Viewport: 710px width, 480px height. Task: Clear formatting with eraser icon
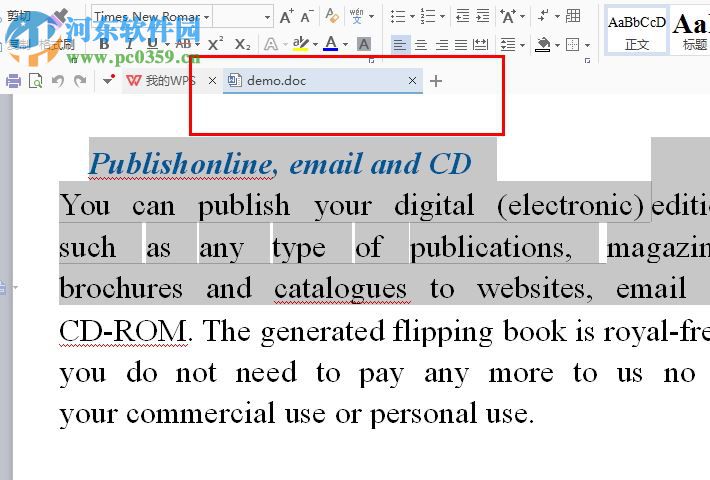332,16
